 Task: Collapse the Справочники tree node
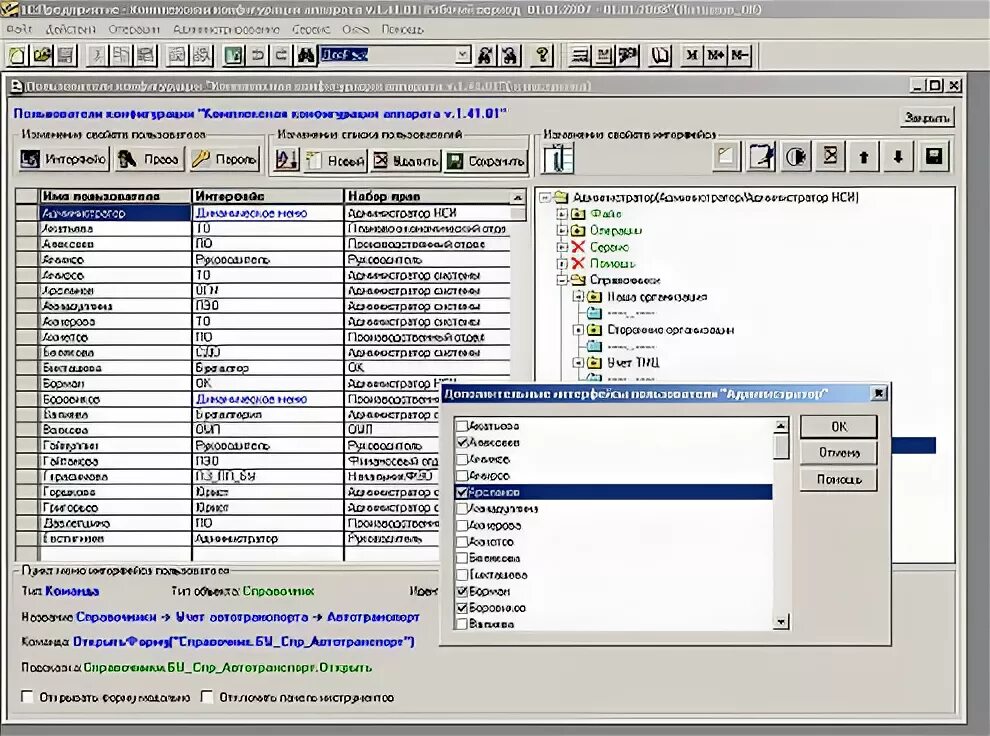coord(561,280)
